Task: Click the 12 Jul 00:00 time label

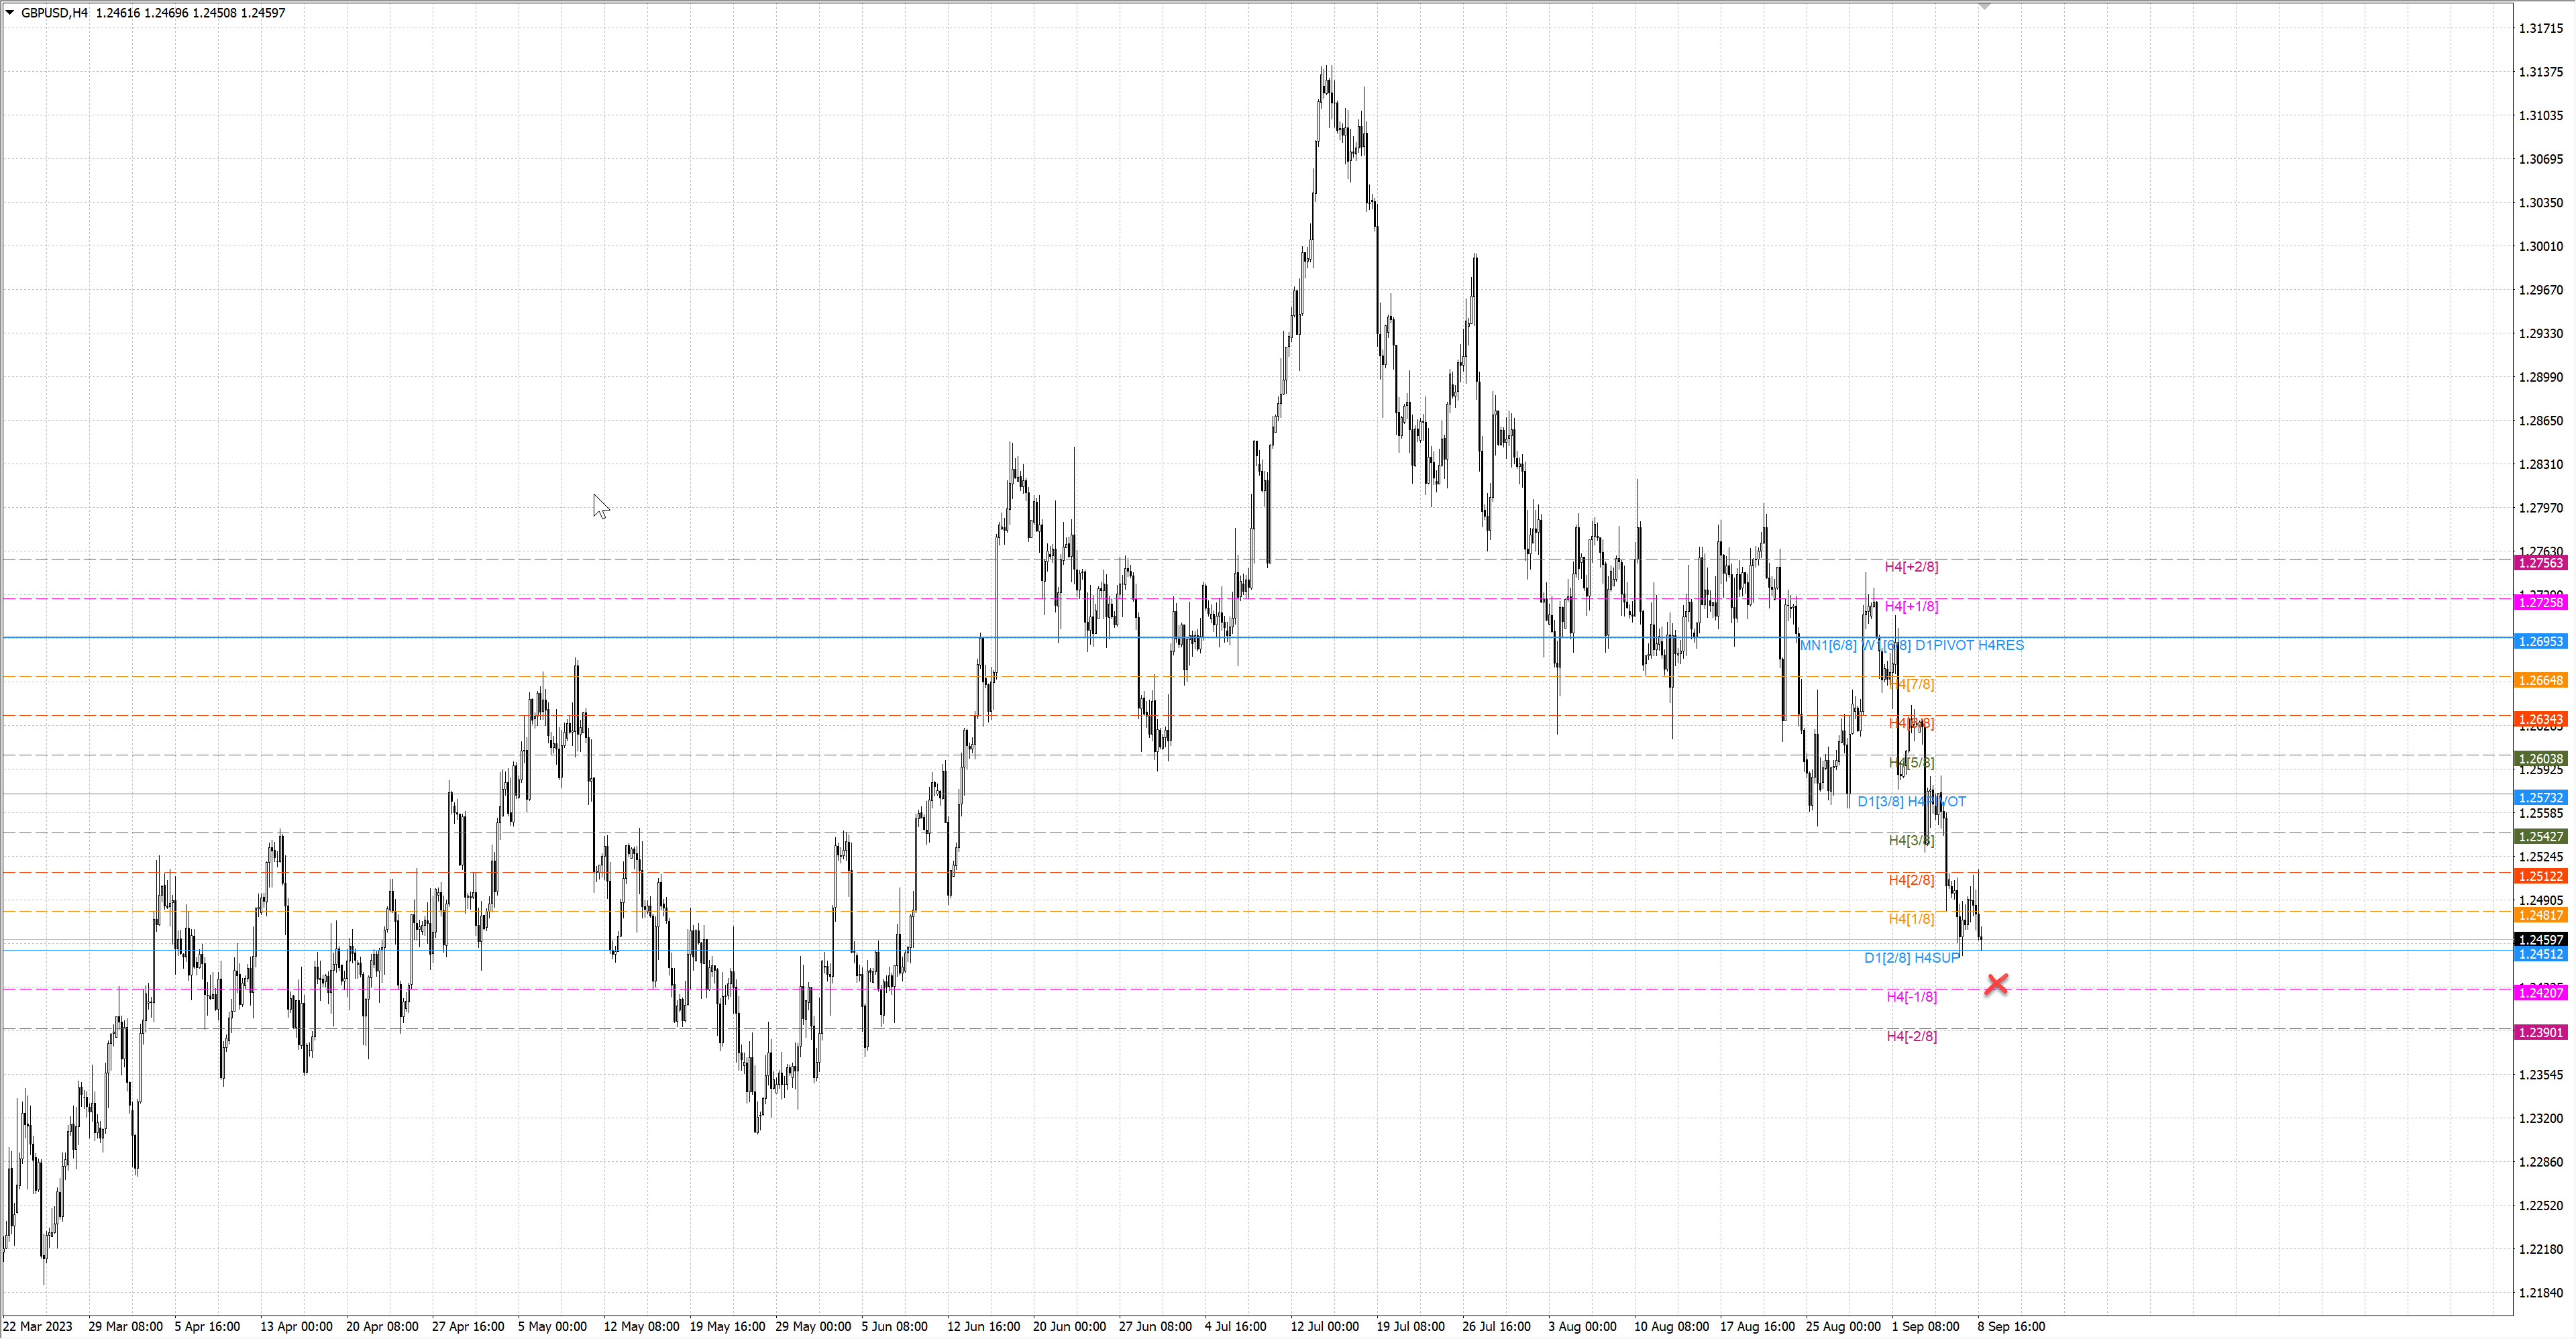Action: pyautogui.click(x=1324, y=1326)
